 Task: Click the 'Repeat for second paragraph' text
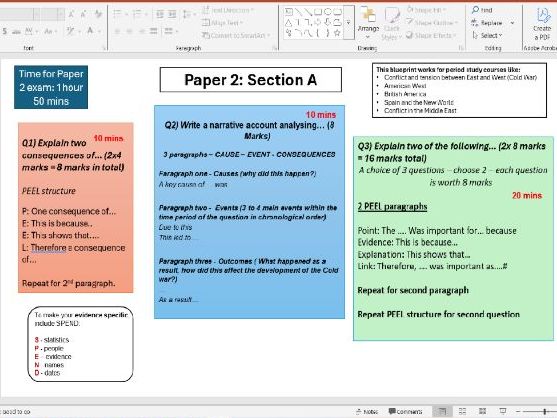[x=413, y=290]
